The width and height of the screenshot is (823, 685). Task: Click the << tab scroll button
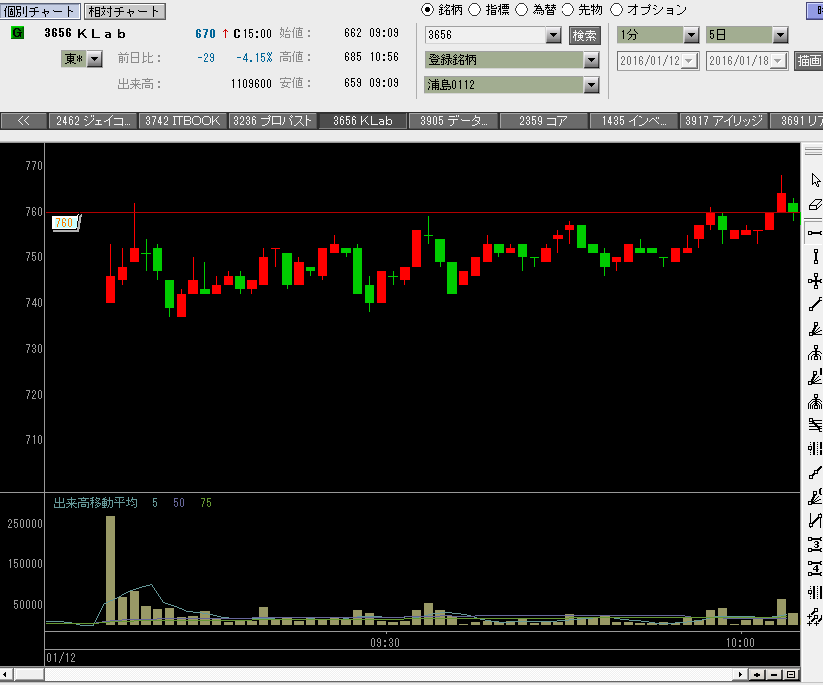(24, 121)
